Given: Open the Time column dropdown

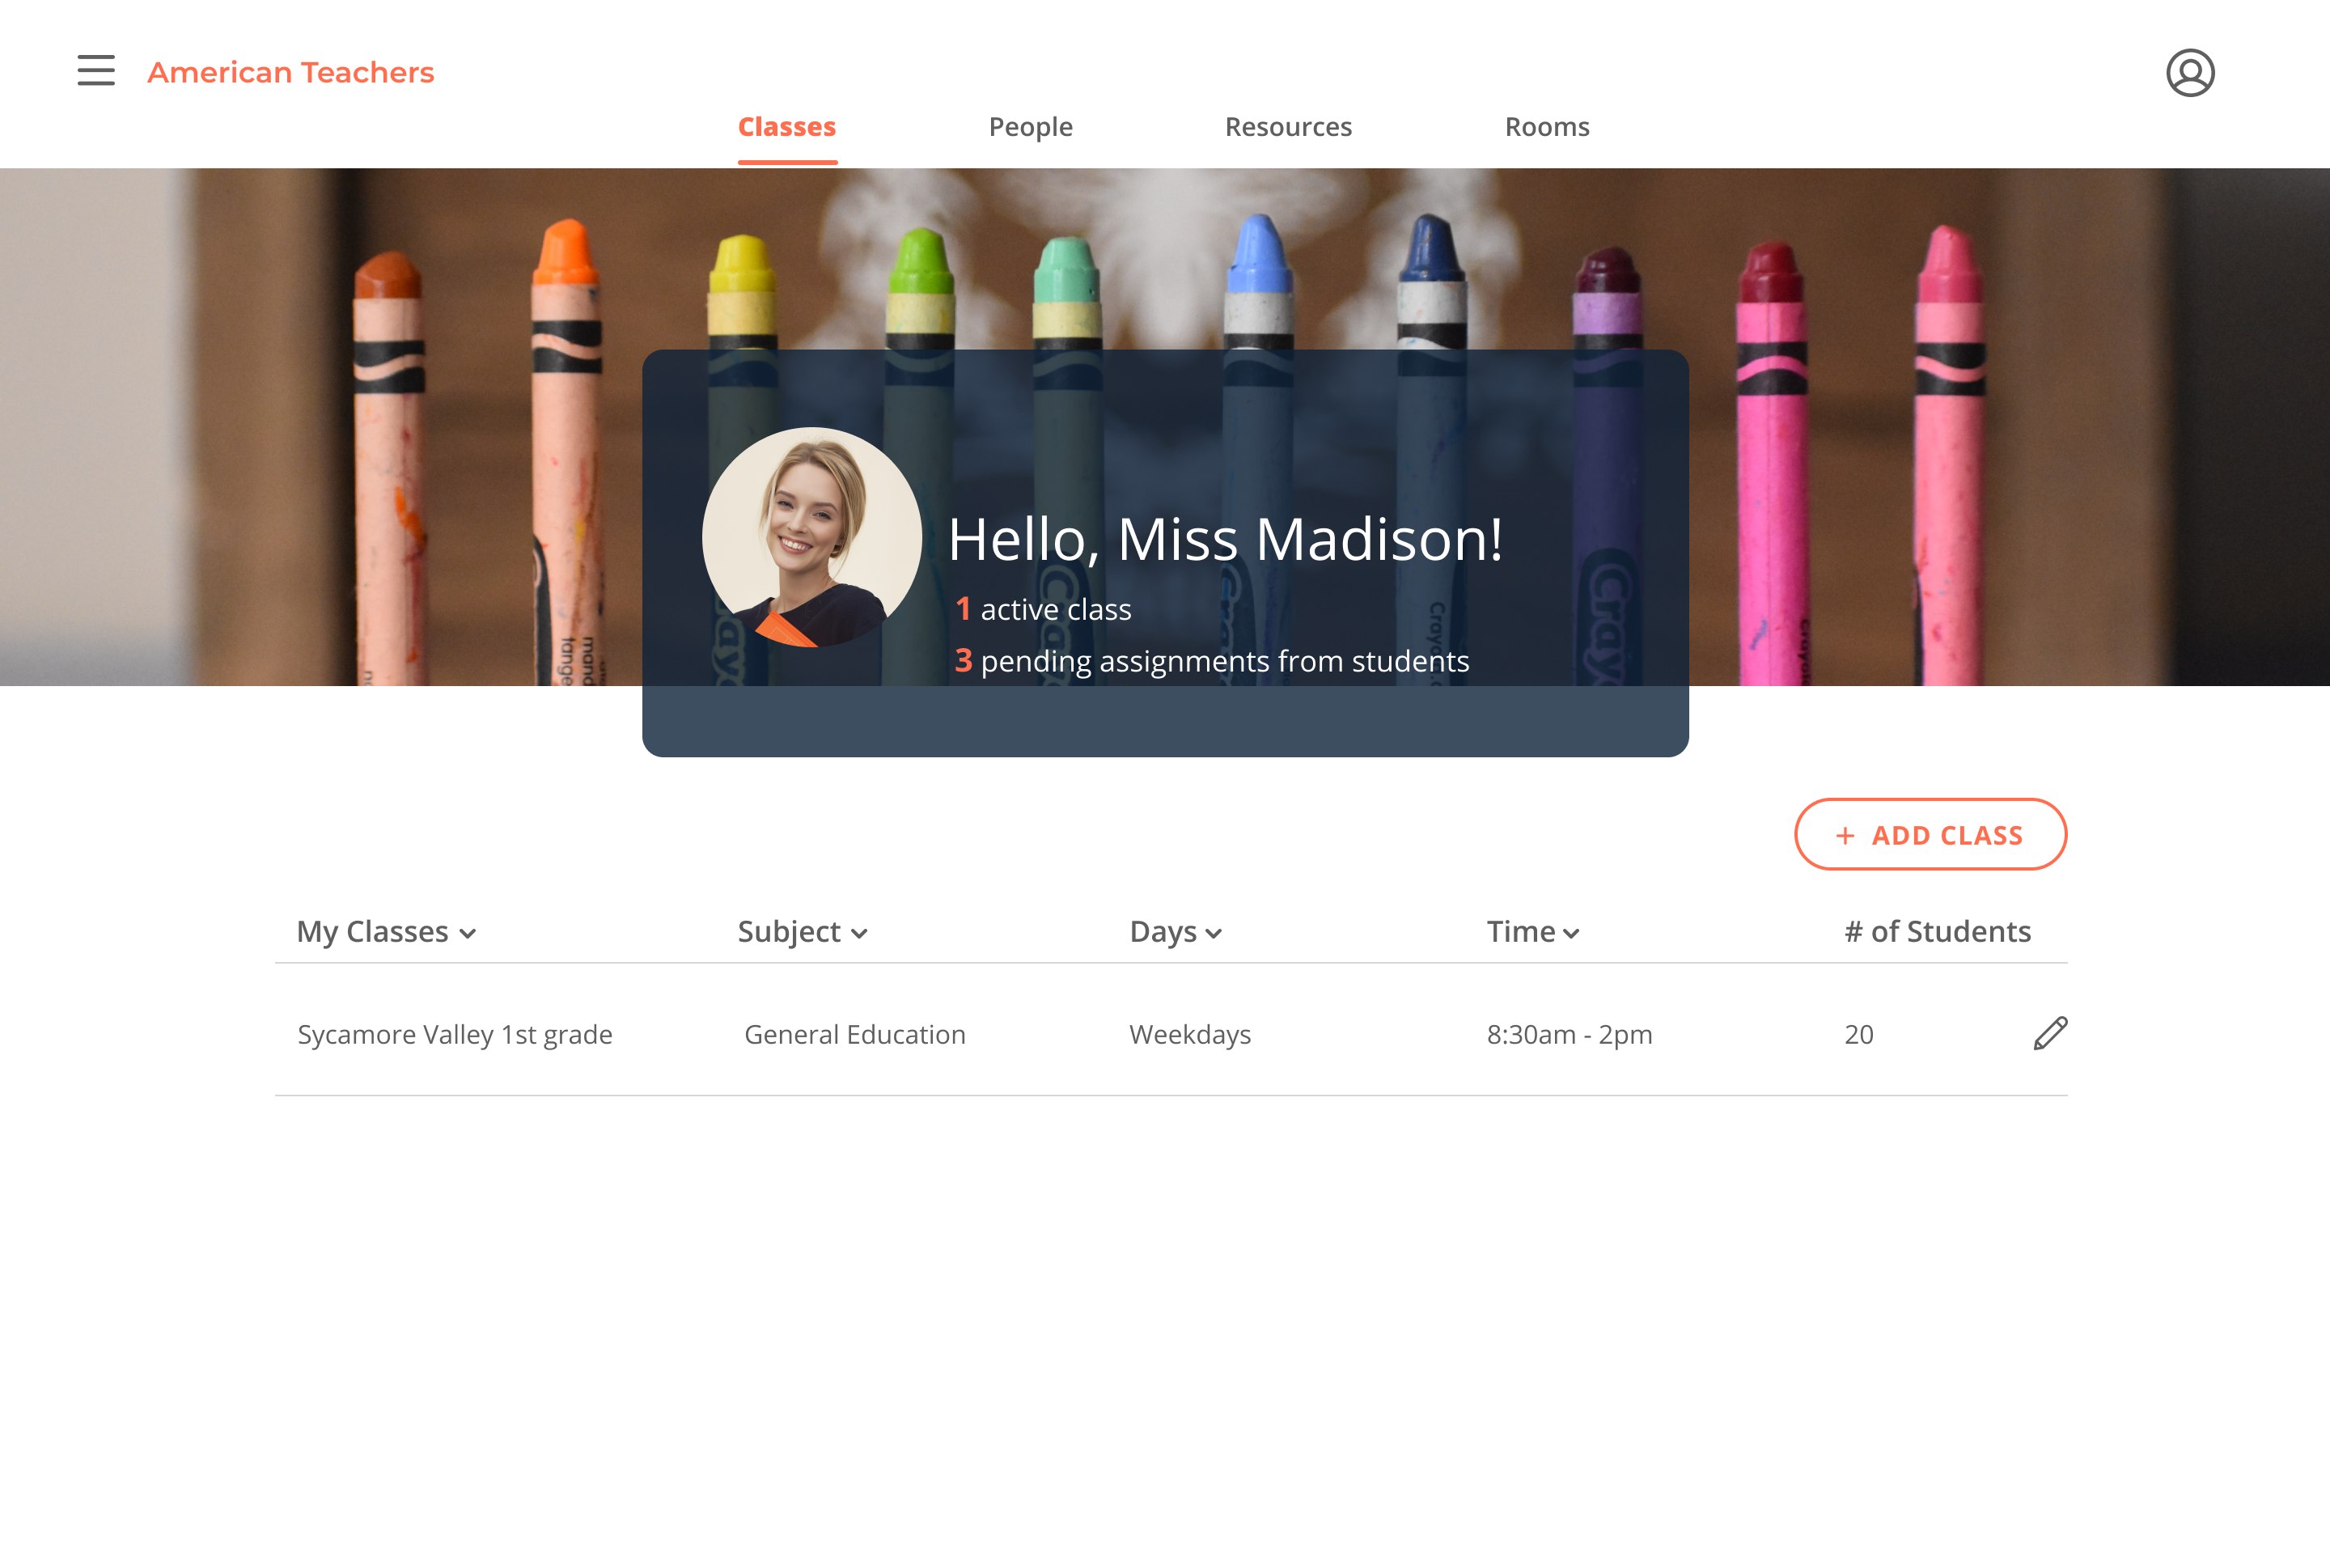Looking at the screenshot, I should (1533, 932).
